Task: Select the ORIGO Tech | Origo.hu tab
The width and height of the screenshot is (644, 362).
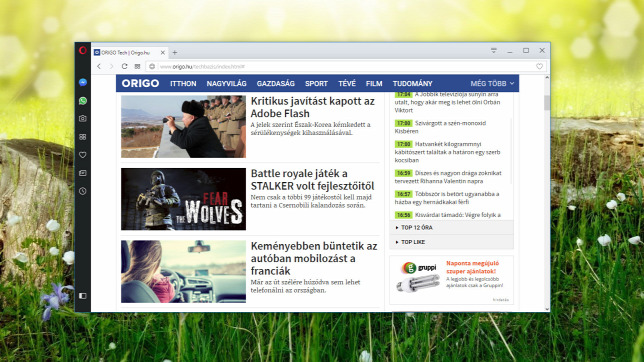Action: [x=130, y=53]
